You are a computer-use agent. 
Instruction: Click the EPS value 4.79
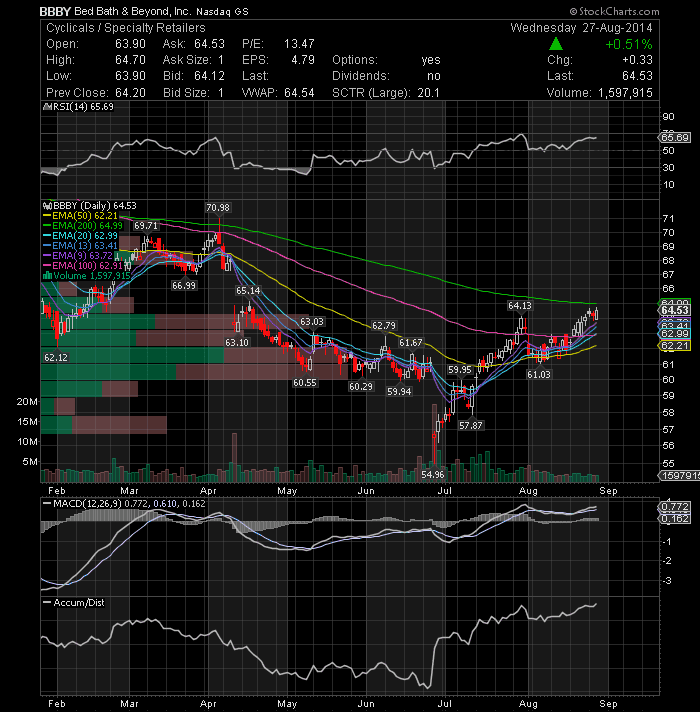point(303,60)
